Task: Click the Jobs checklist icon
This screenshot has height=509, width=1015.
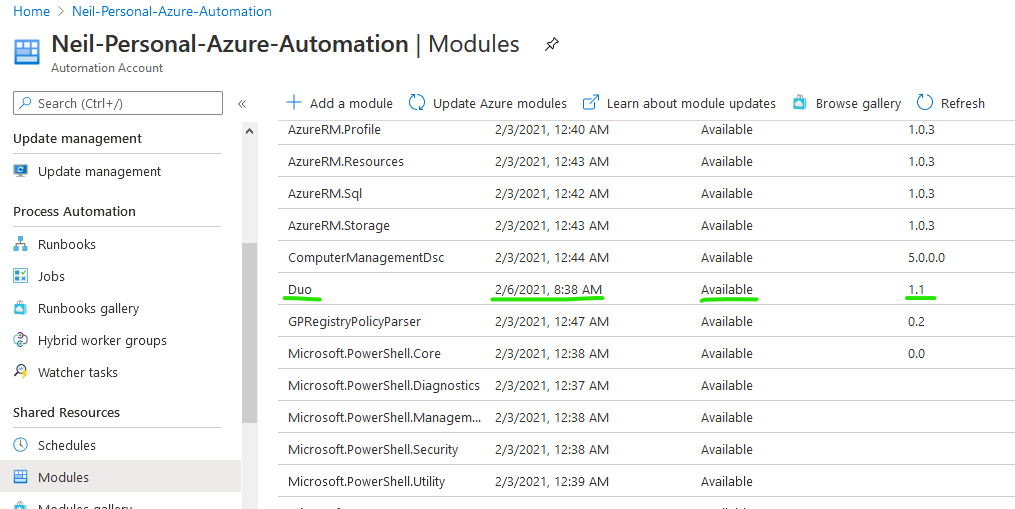Action: point(21,276)
